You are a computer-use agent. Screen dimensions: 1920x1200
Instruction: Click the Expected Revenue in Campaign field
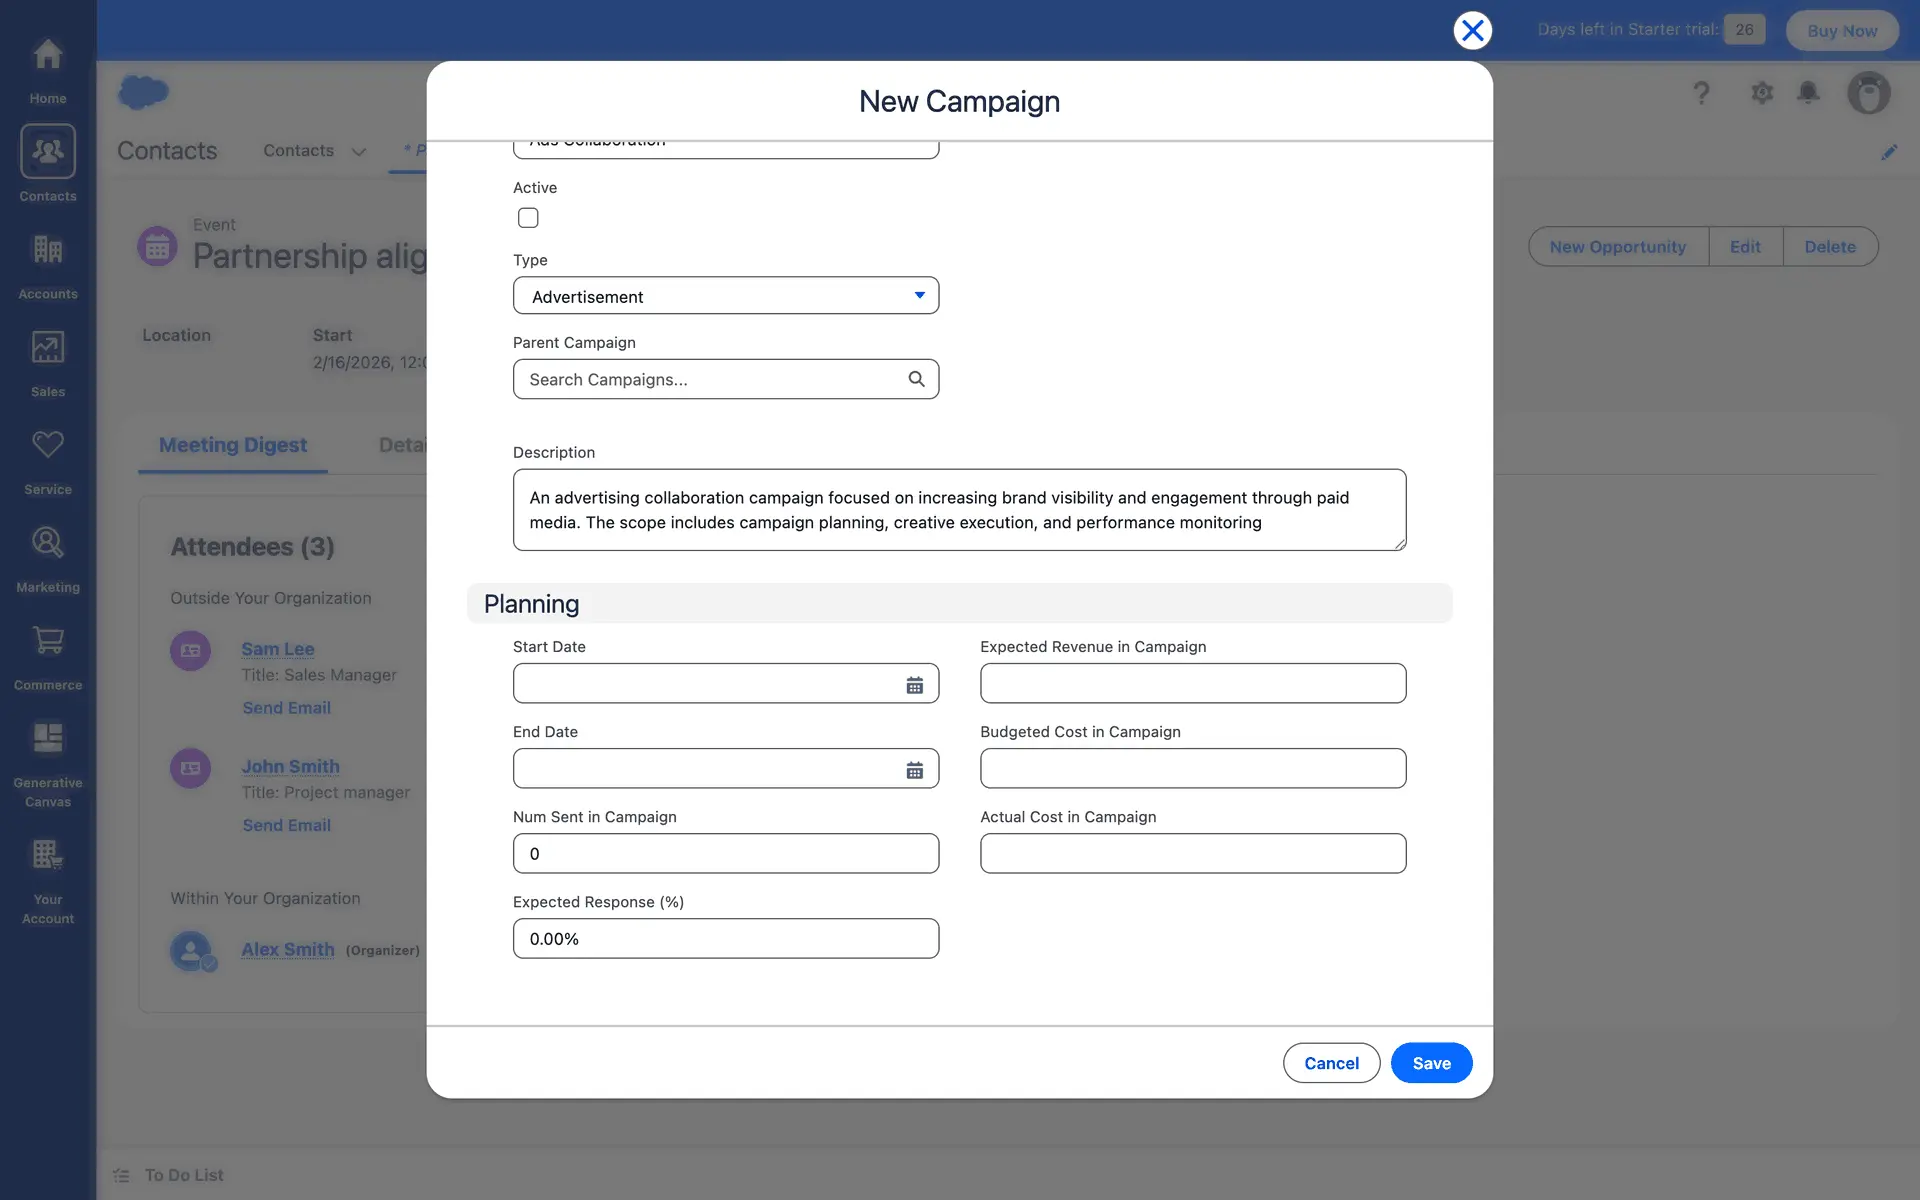click(1192, 684)
